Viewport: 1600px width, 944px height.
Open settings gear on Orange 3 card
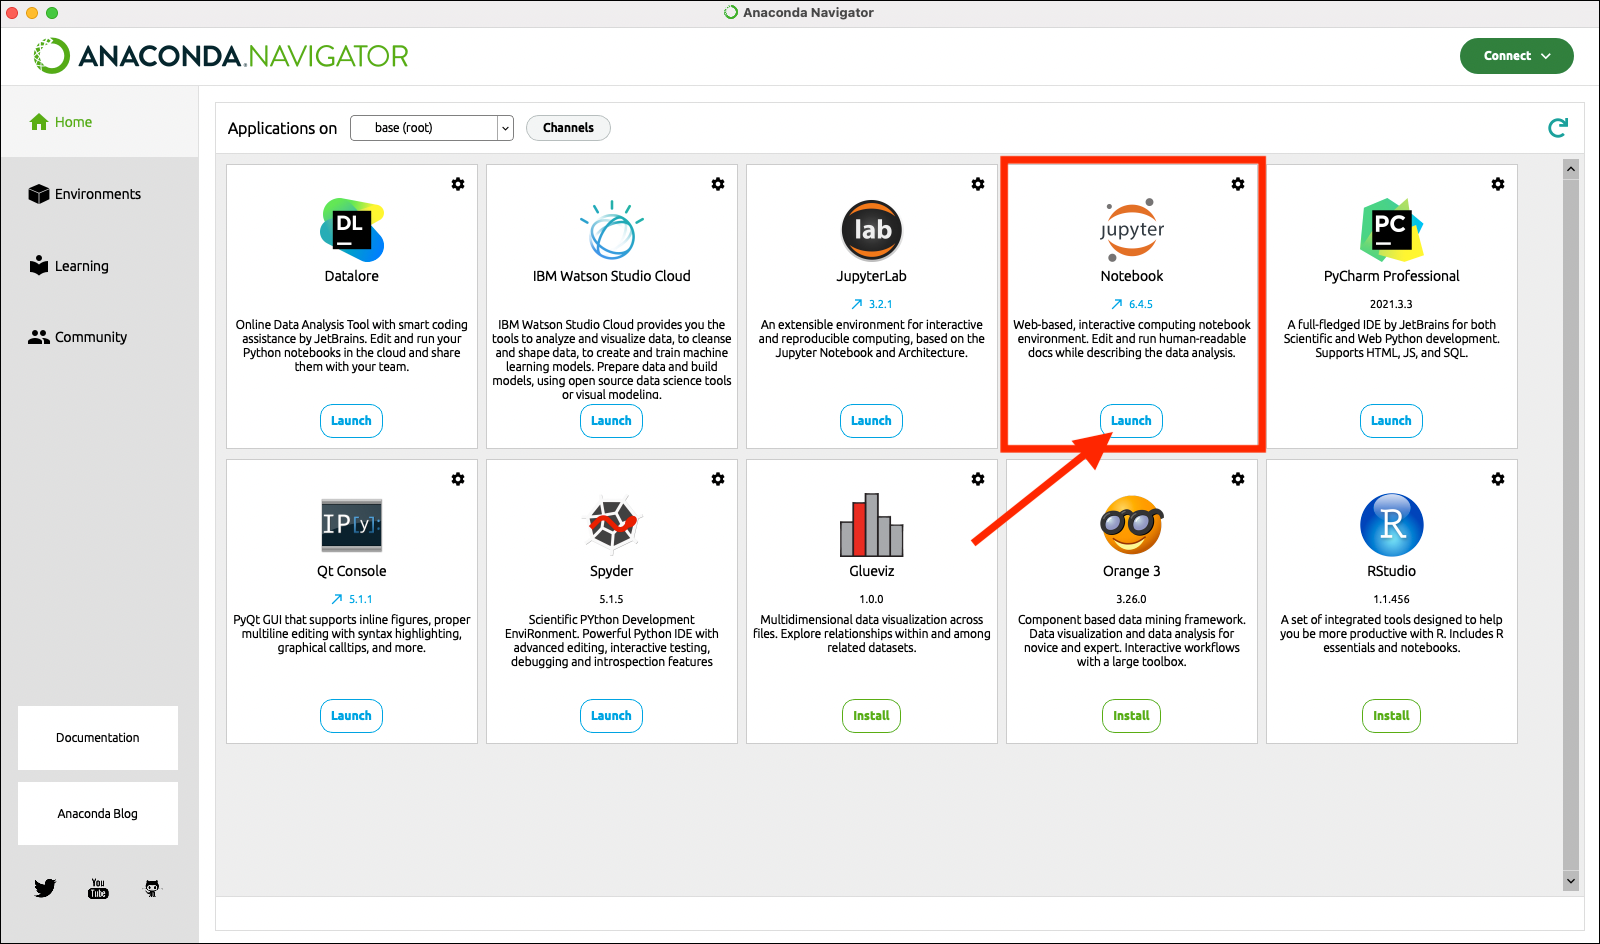click(x=1238, y=479)
